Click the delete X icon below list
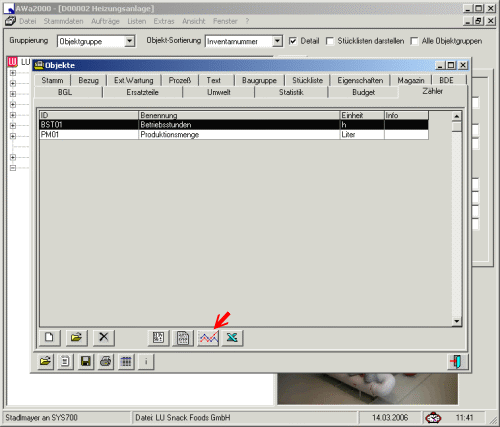Viewport: 500px width, 427px height. (x=104, y=337)
